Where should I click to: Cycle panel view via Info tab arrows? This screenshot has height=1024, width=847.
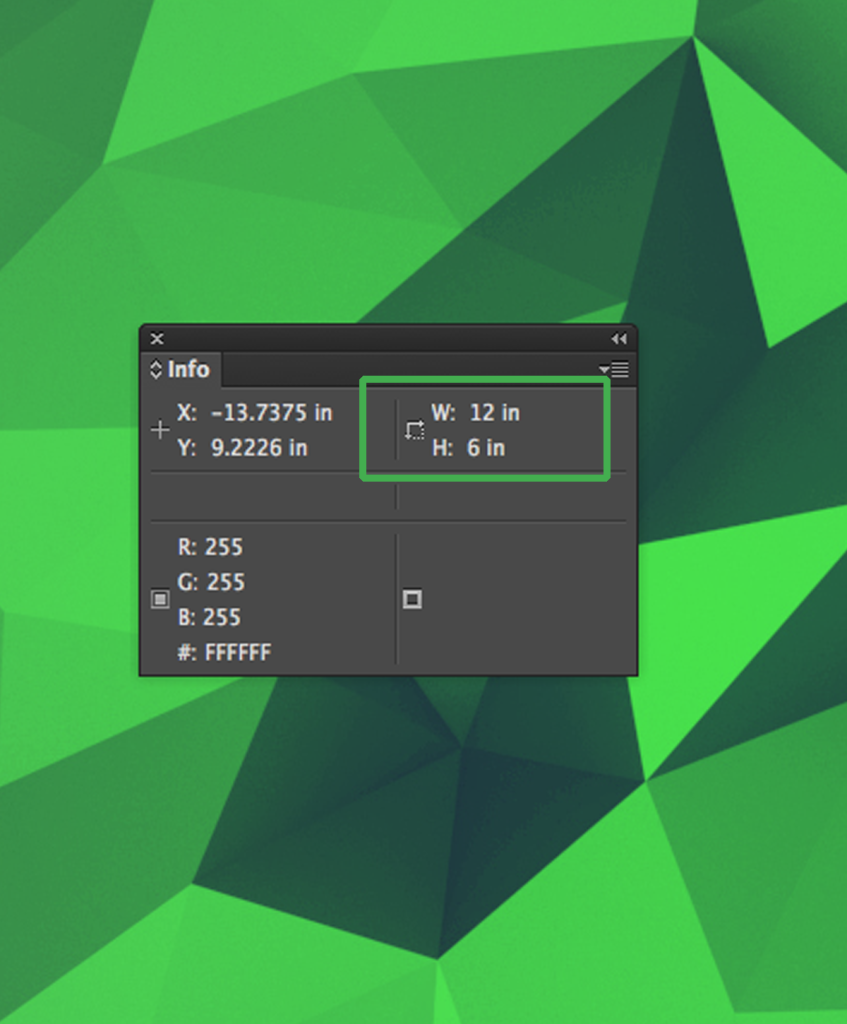(155, 370)
